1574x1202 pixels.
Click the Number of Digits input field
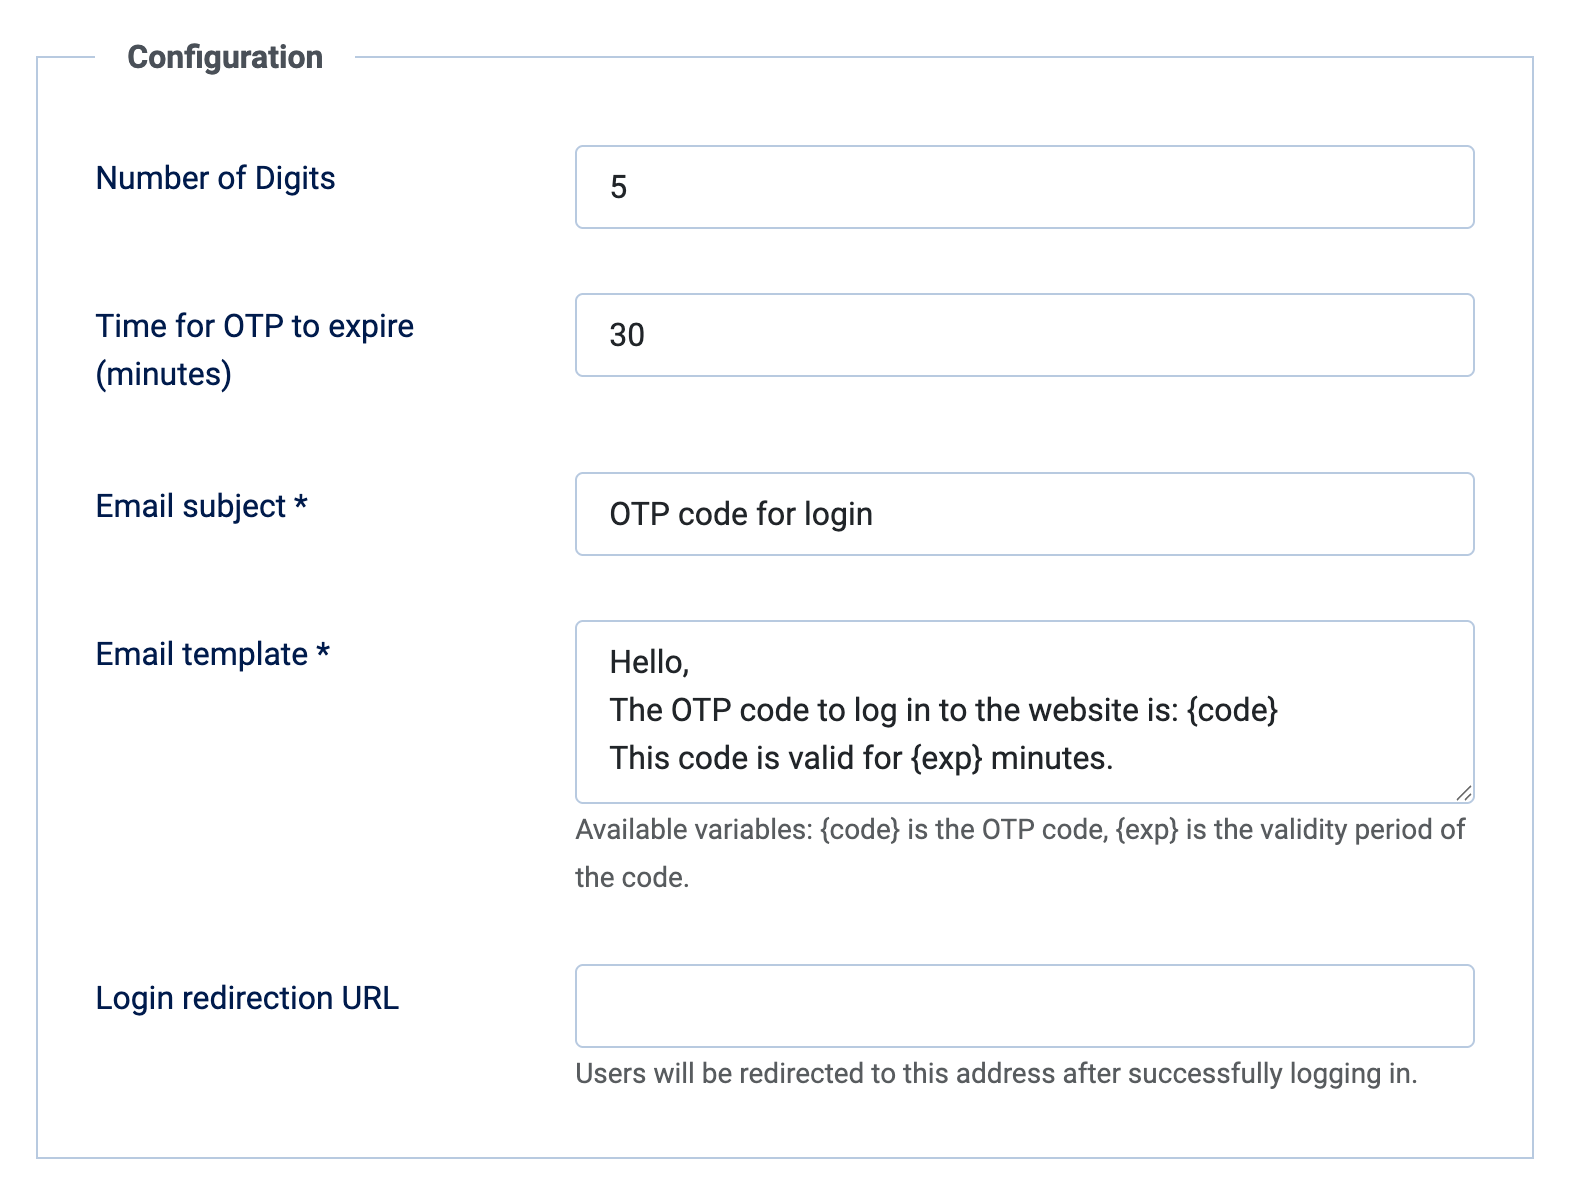pos(1024,187)
